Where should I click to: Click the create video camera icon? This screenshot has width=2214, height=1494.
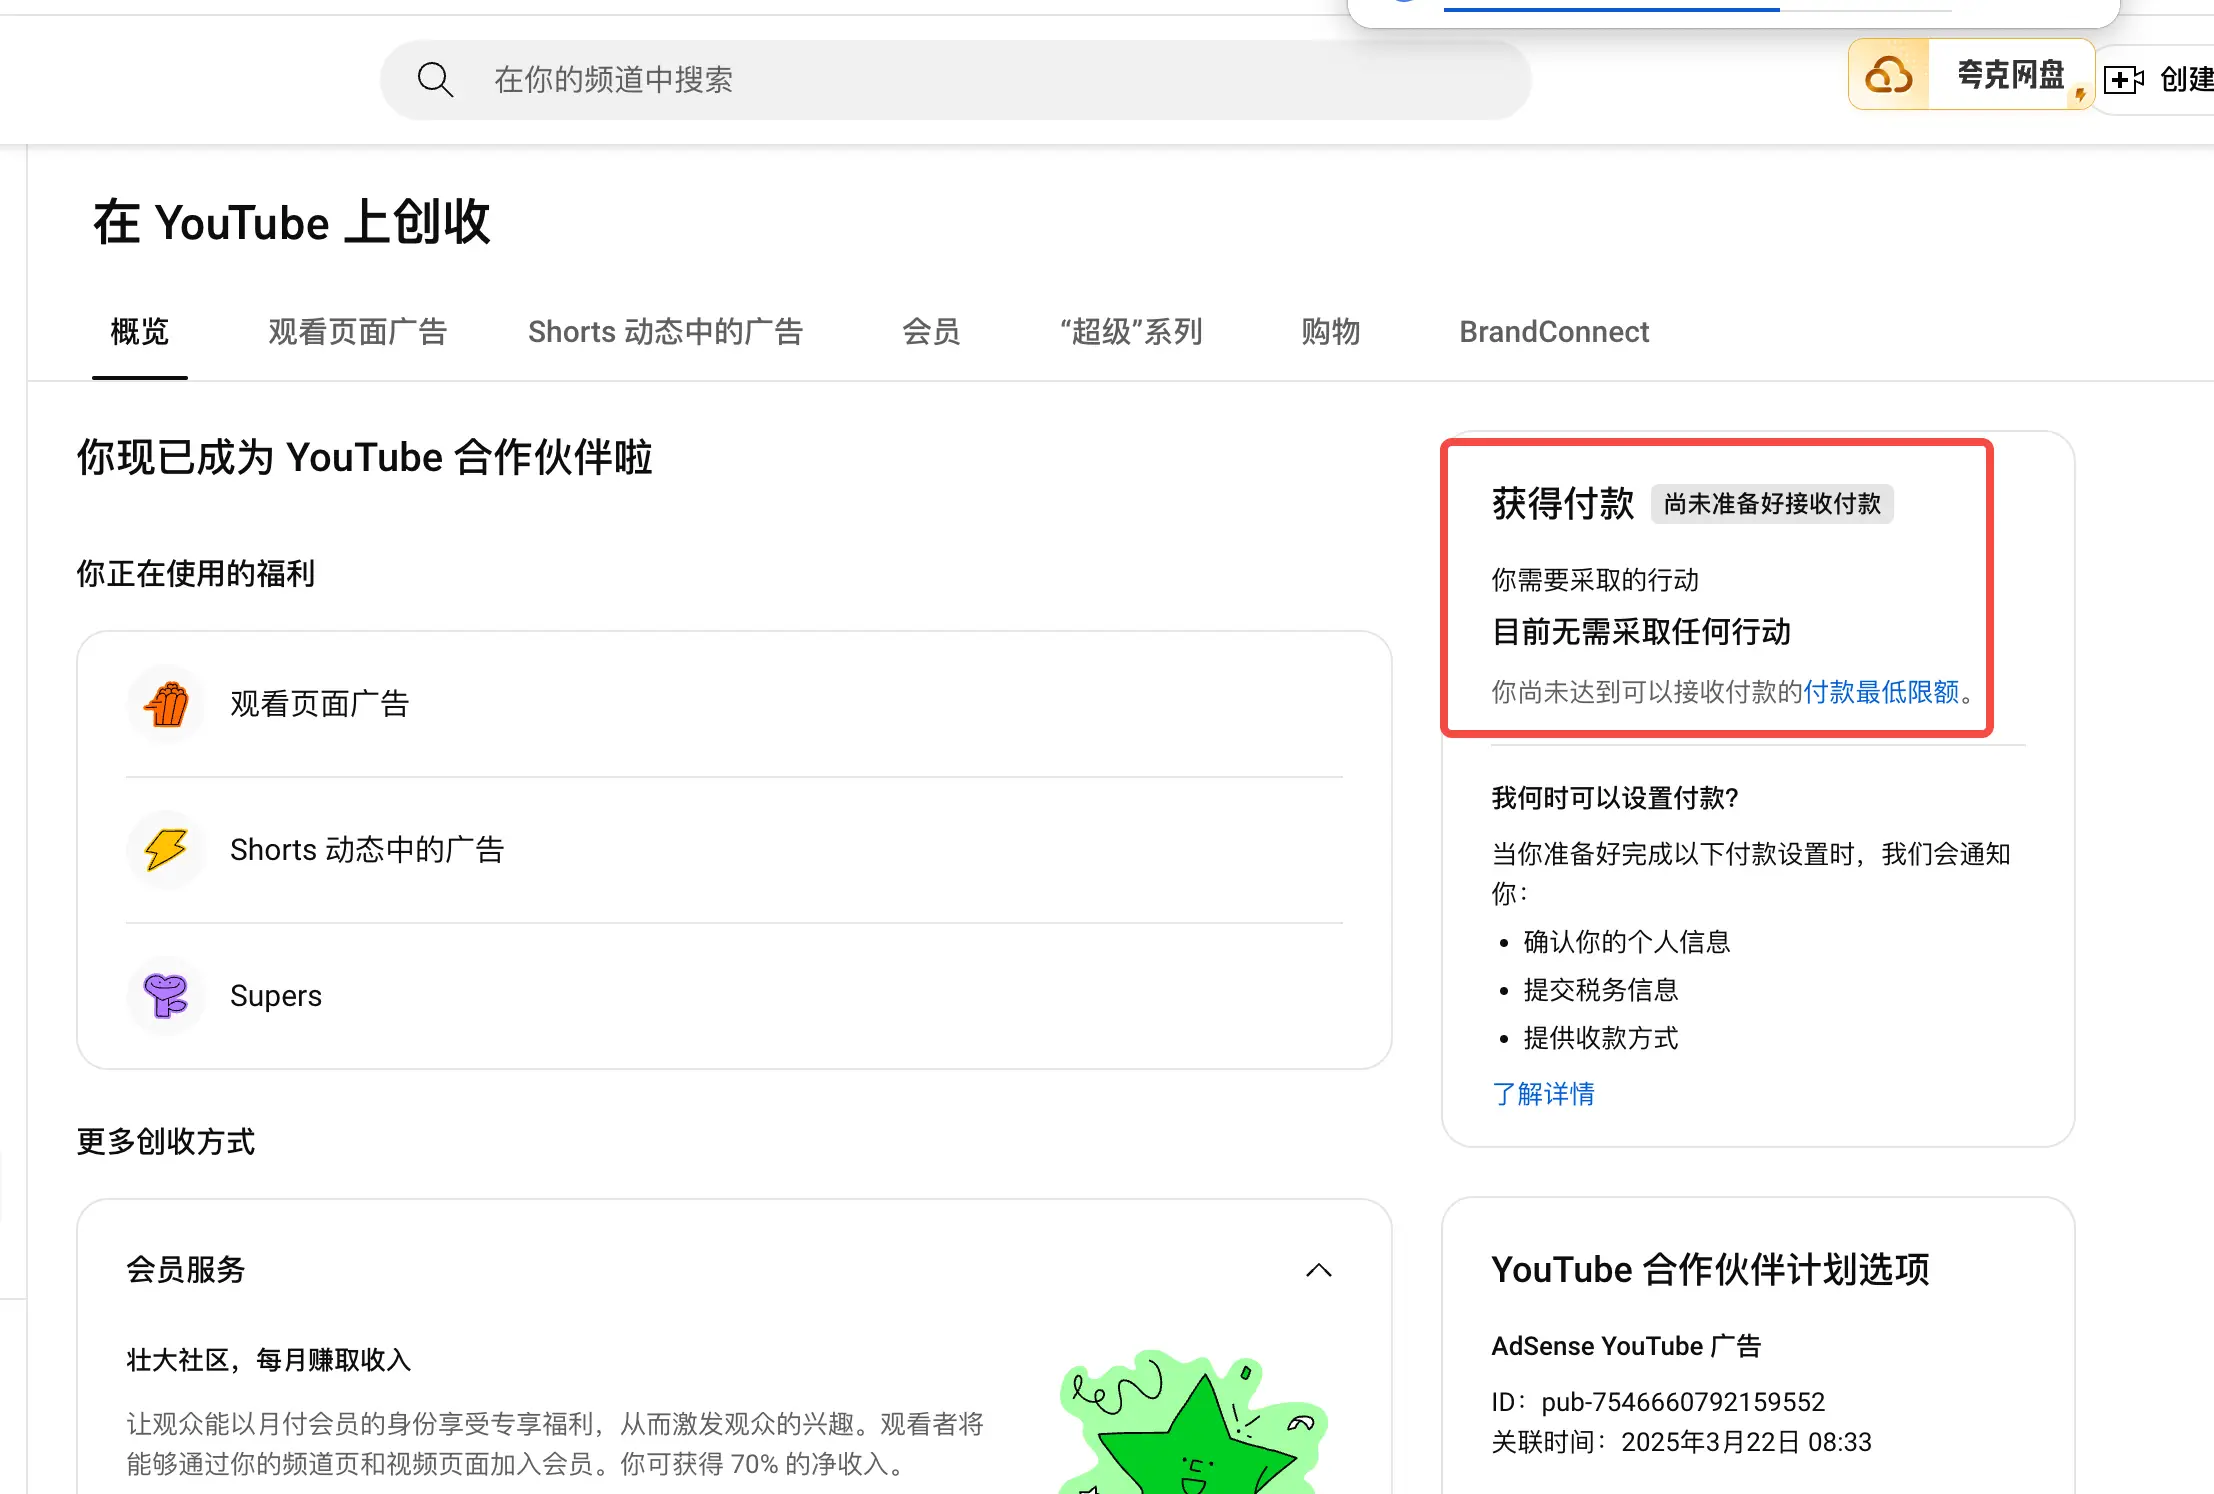2124,80
